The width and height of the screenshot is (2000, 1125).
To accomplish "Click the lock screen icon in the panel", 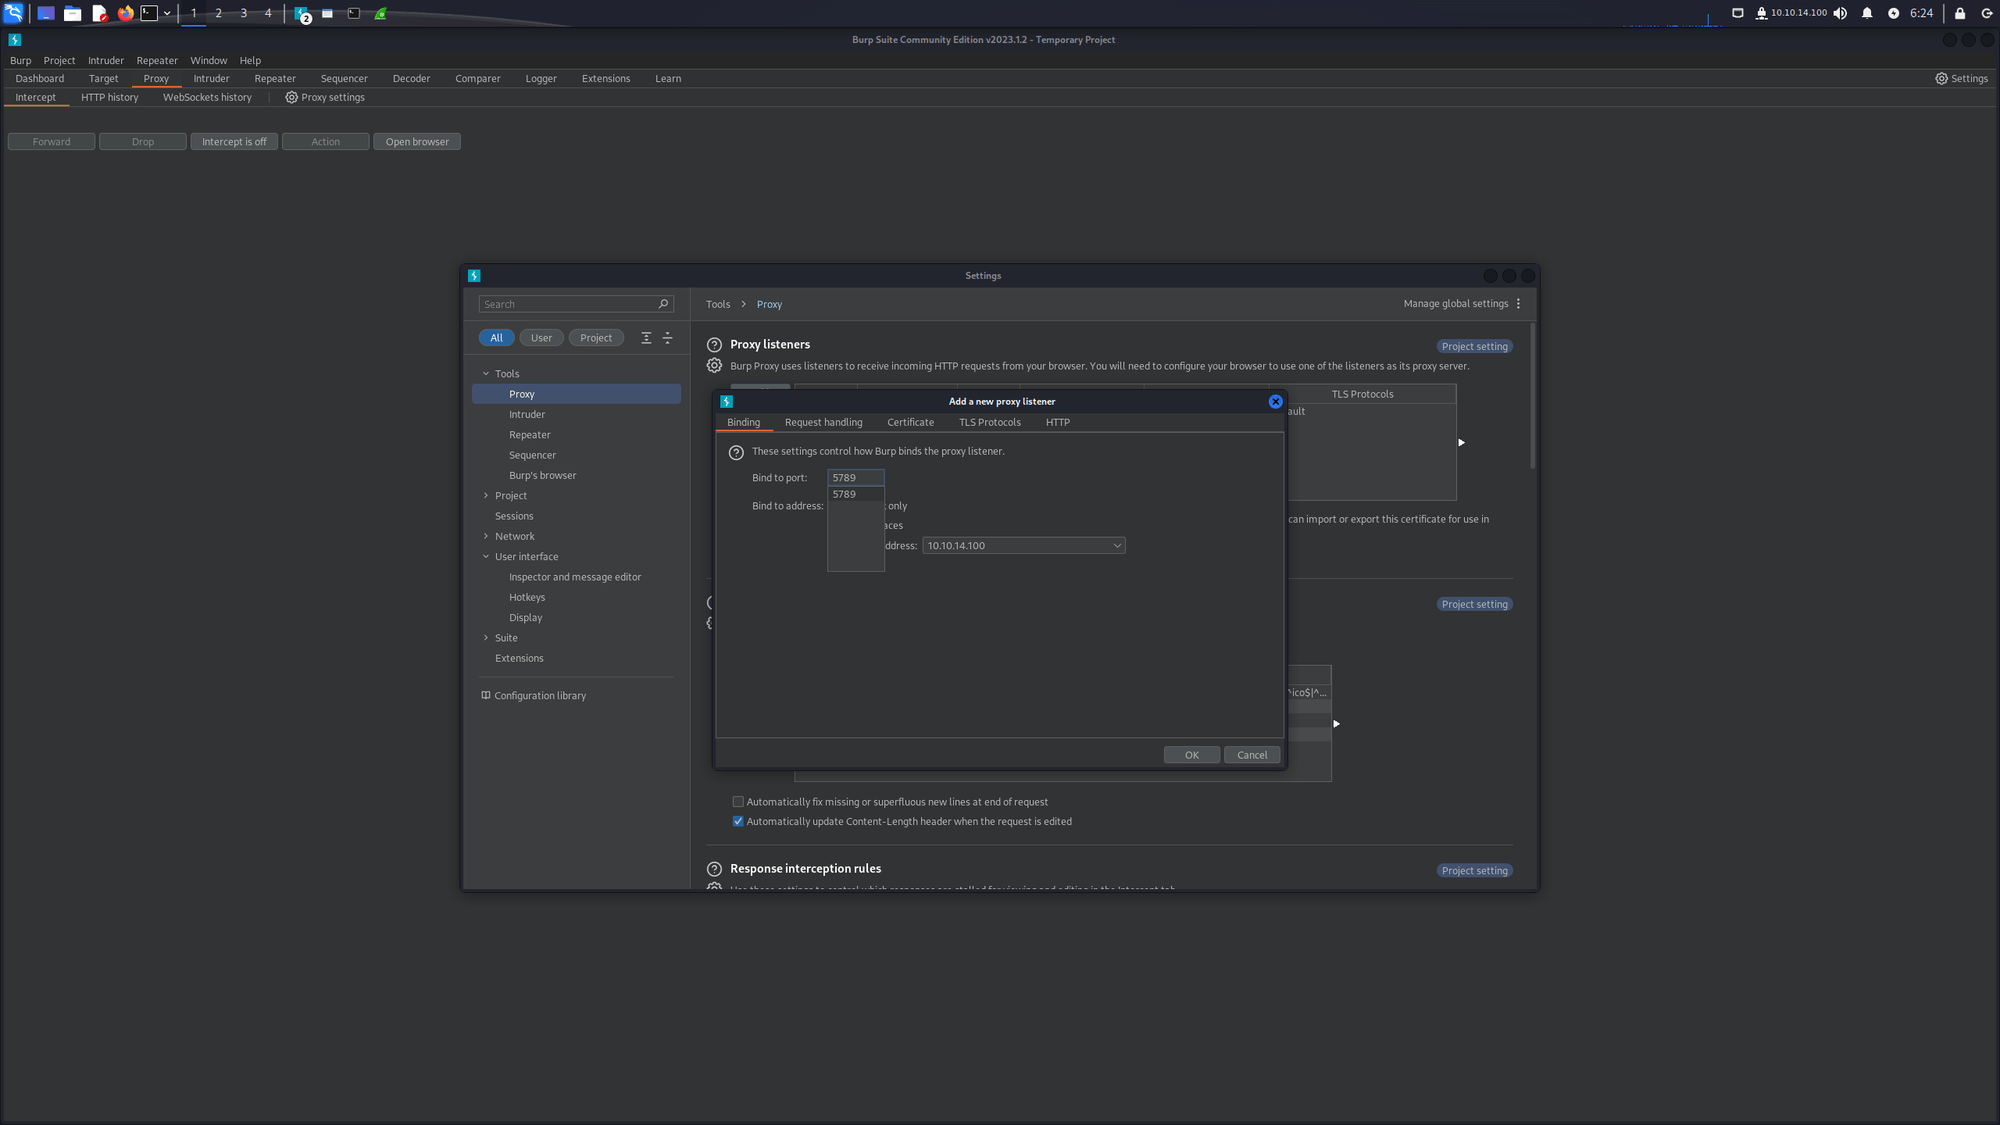I will click(1960, 13).
